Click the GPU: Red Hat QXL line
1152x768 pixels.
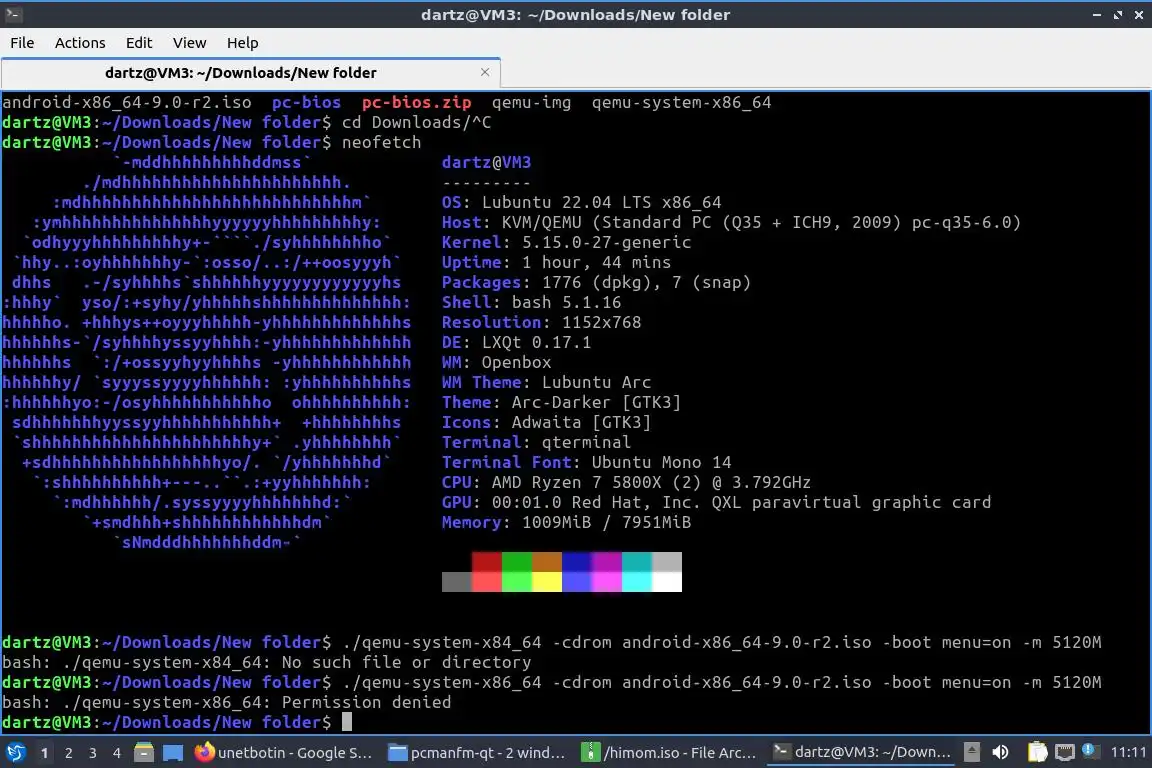pos(716,503)
